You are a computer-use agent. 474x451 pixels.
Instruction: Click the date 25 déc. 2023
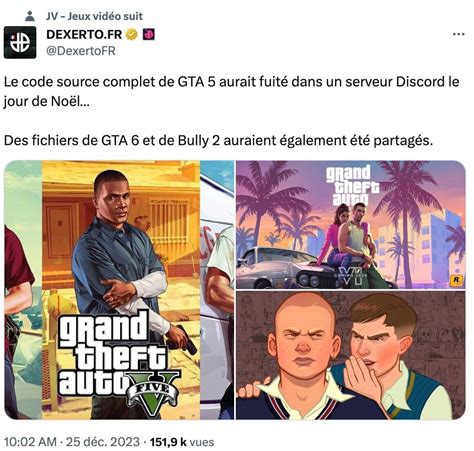(x=103, y=442)
